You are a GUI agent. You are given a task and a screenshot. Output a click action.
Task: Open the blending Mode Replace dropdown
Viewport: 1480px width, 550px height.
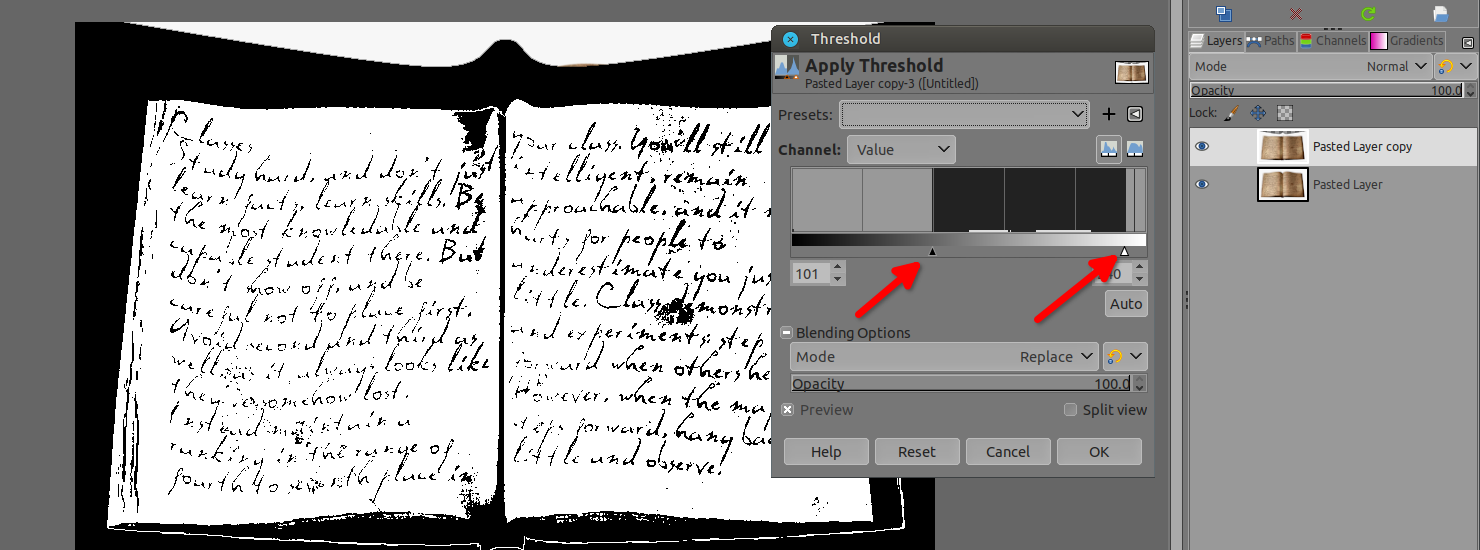pyautogui.click(x=945, y=356)
